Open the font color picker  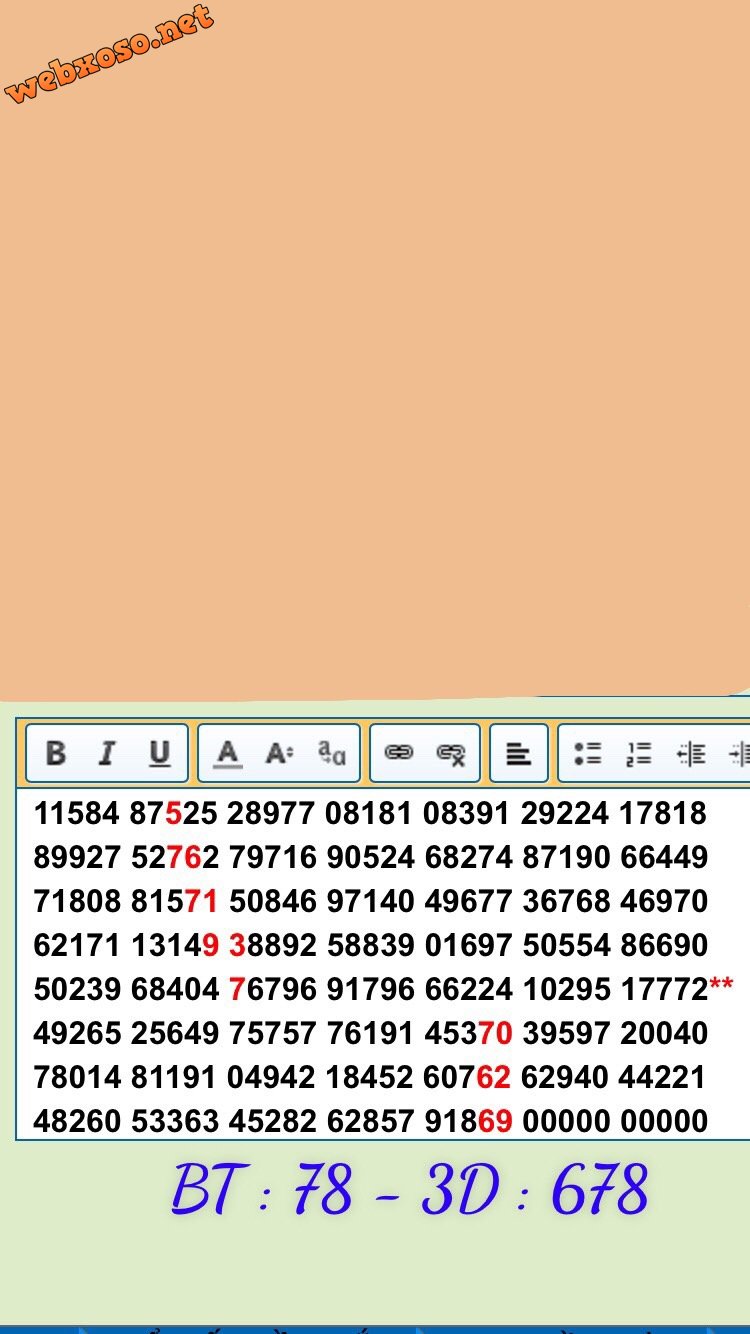(228, 753)
